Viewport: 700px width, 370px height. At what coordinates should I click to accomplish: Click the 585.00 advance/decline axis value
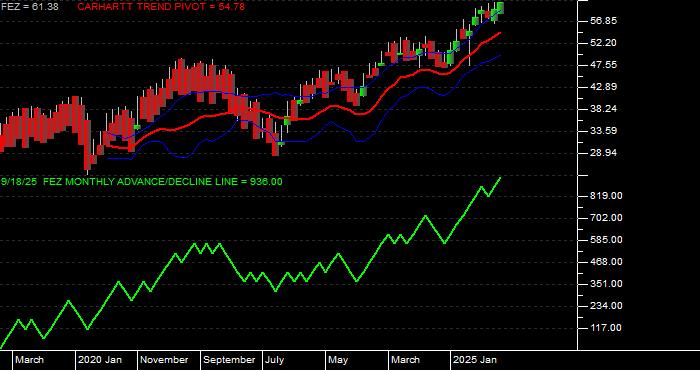tap(606, 240)
